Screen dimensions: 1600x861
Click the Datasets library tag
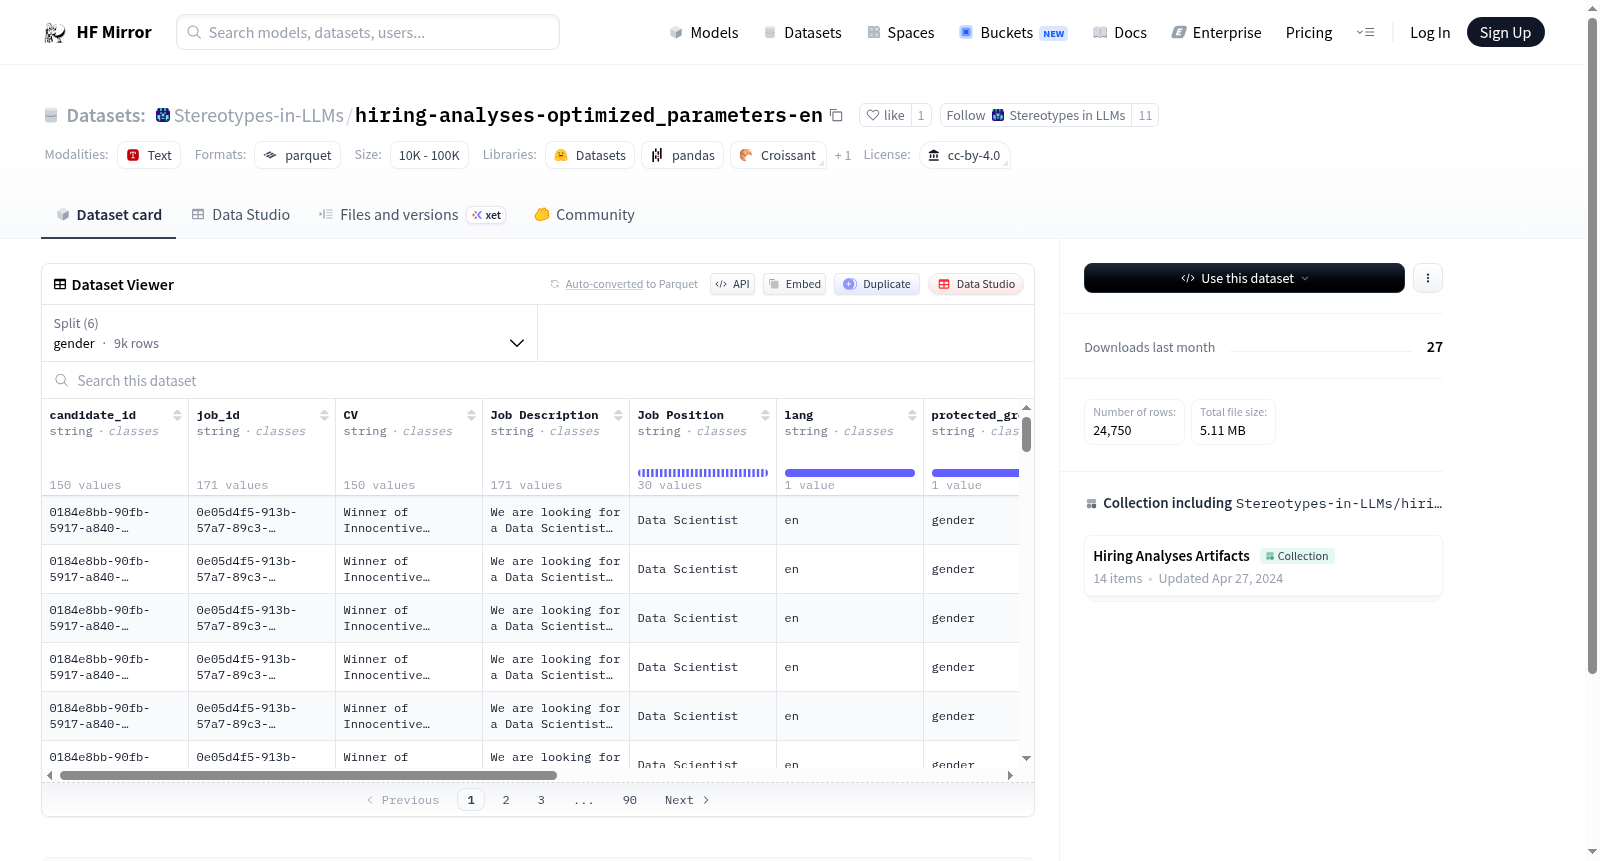(x=590, y=155)
